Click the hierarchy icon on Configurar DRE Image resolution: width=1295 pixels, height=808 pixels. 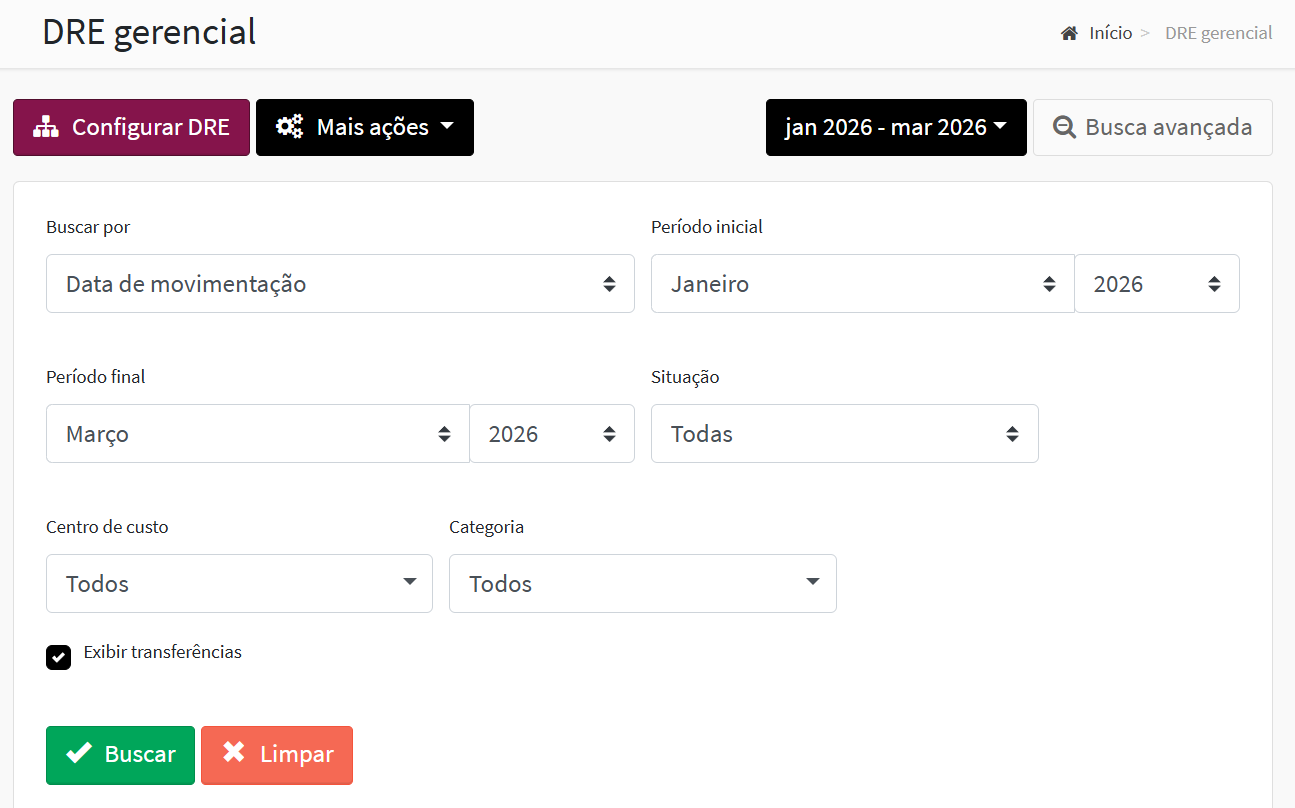[46, 127]
